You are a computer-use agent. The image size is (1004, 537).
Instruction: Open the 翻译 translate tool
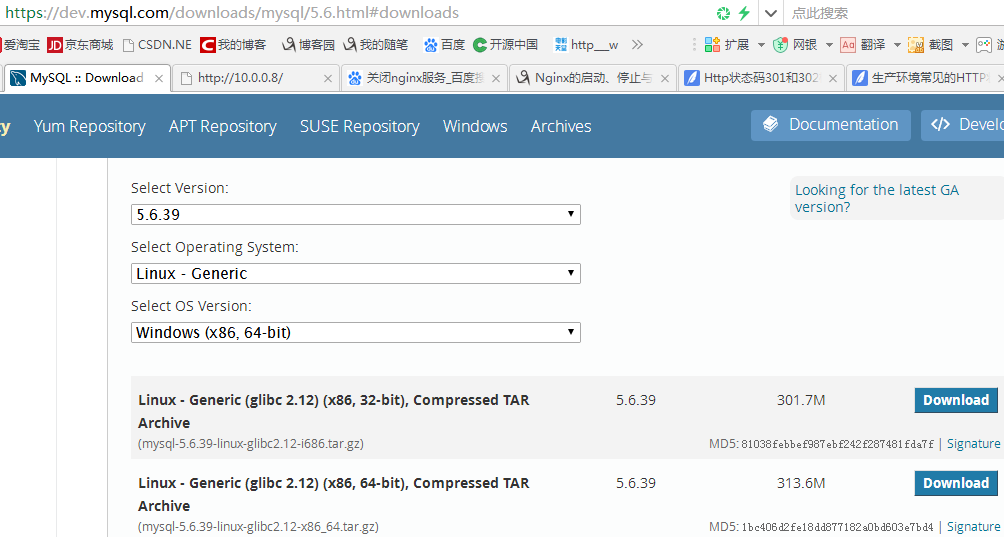862,45
